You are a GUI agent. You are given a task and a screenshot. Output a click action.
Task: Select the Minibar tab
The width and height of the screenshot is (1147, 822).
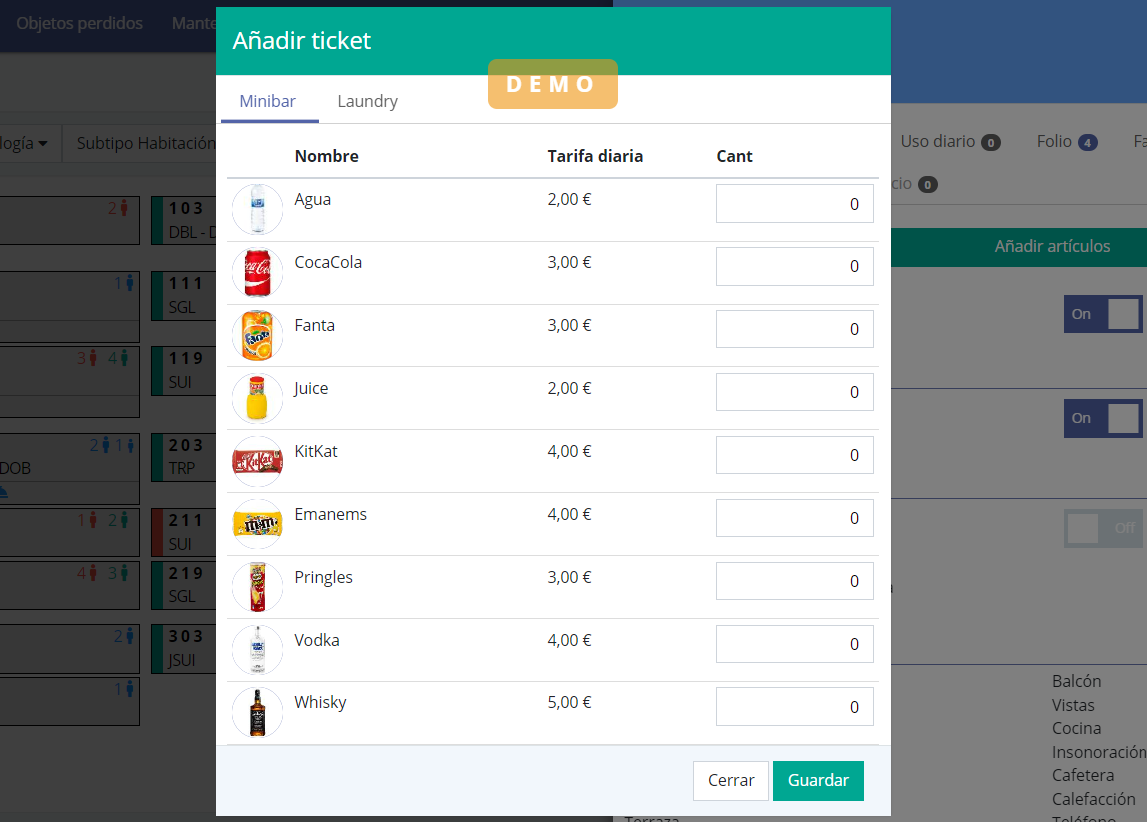pos(268,101)
